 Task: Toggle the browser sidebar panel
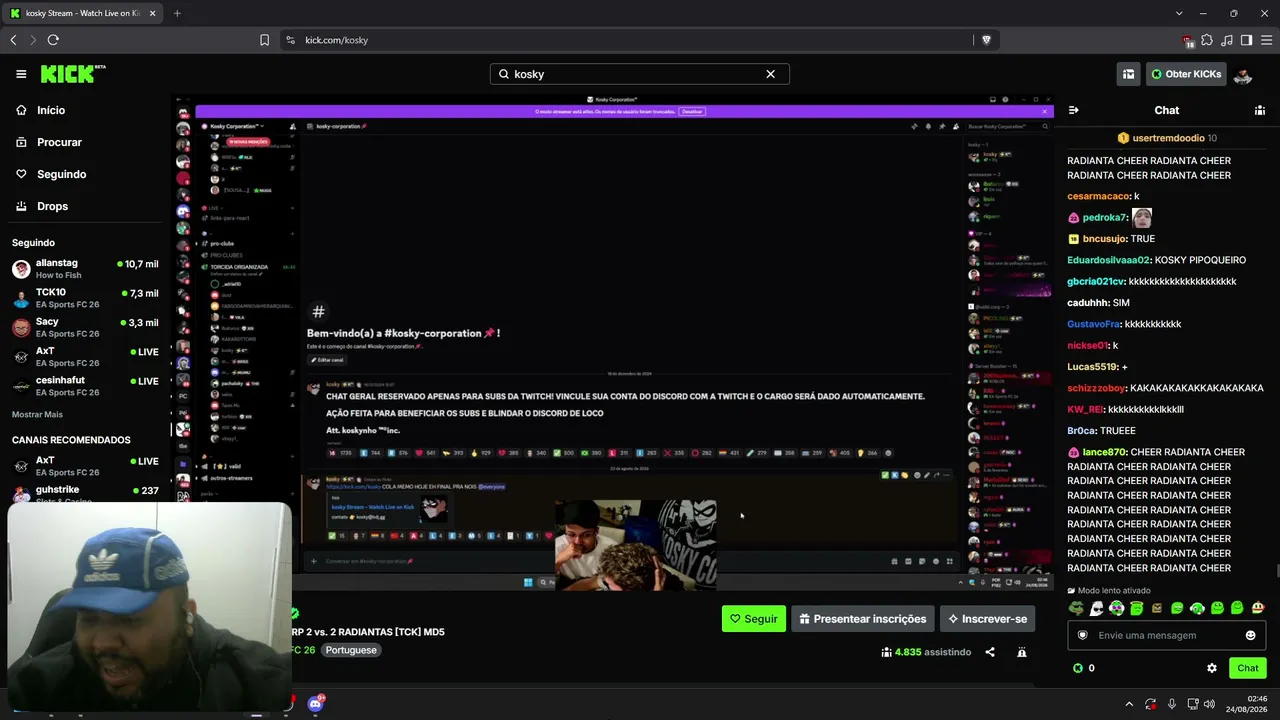(1246, 40)
